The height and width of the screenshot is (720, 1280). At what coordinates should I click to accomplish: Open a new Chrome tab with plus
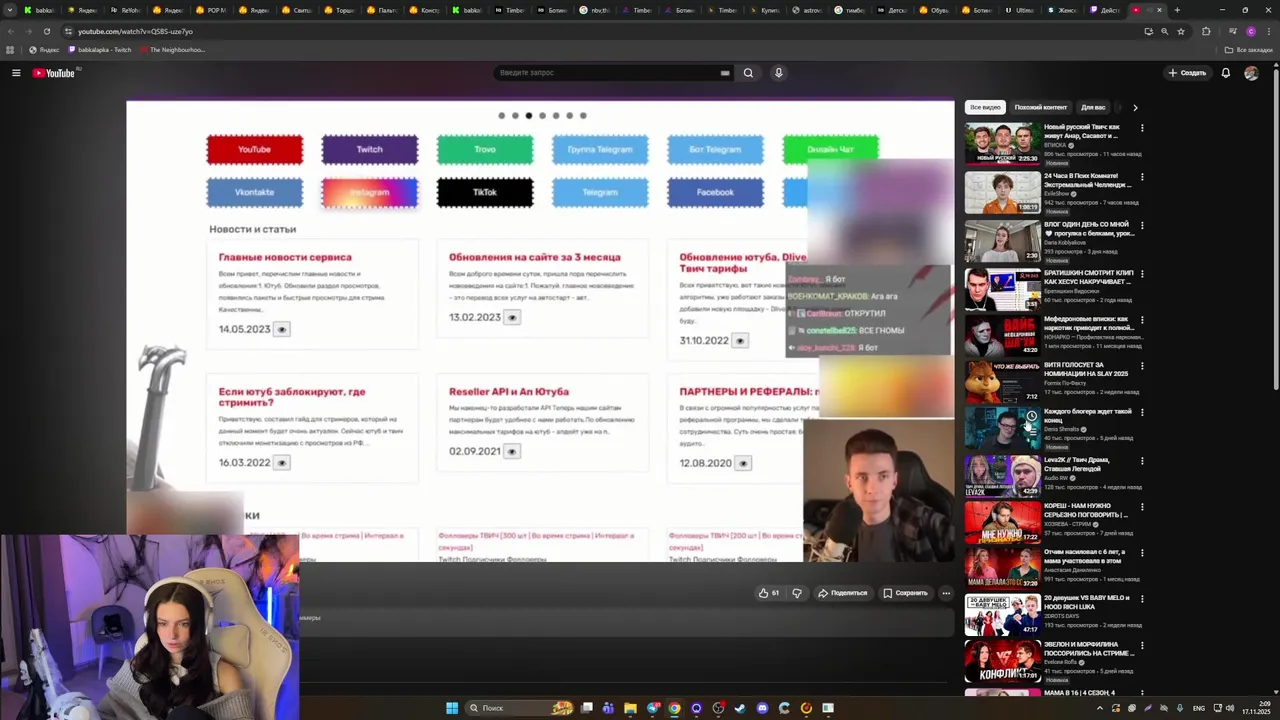pos(1177,10)
